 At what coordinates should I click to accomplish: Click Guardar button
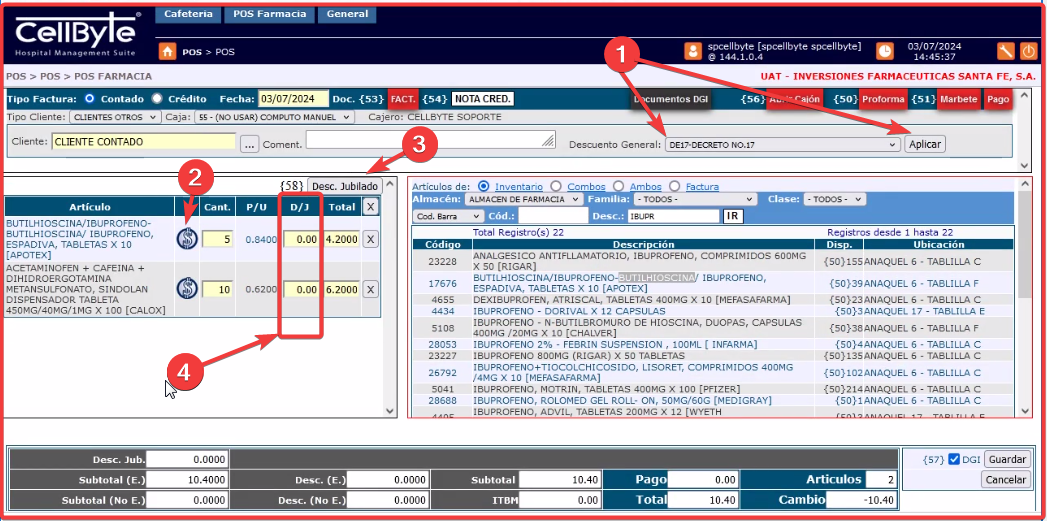(1007, 459)
